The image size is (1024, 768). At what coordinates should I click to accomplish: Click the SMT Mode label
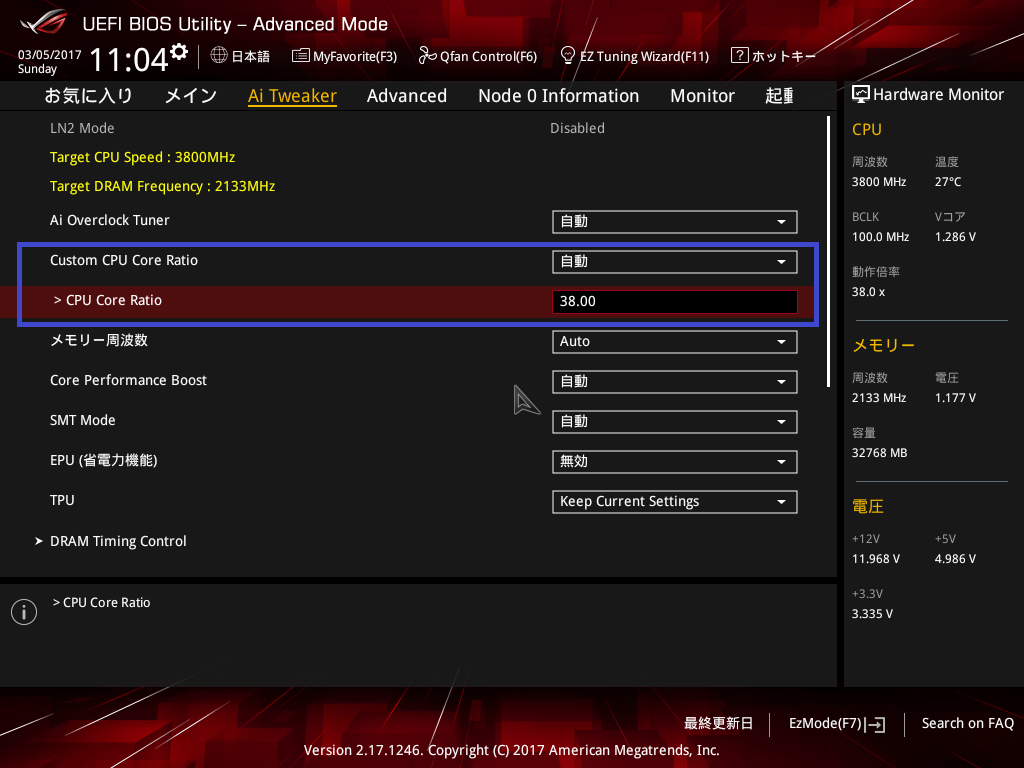82,421
